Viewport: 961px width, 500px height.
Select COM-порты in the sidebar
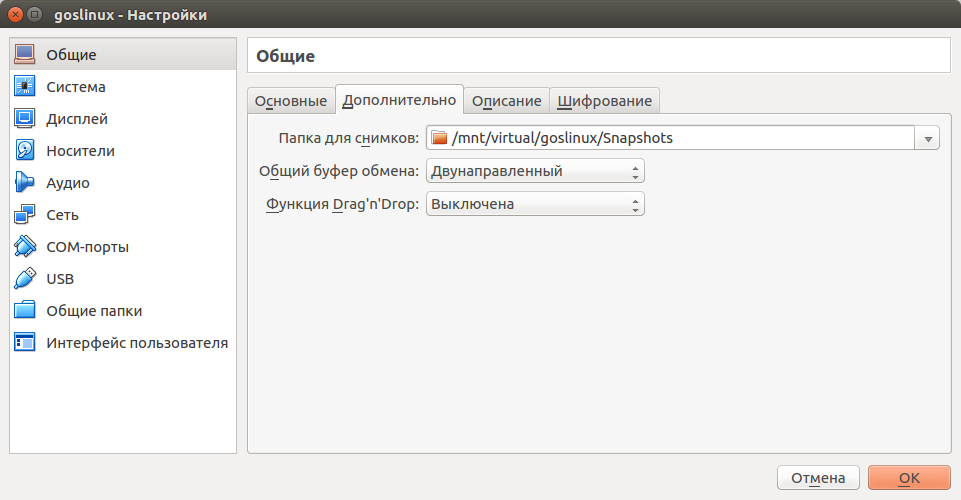click(x=123, y=247)
